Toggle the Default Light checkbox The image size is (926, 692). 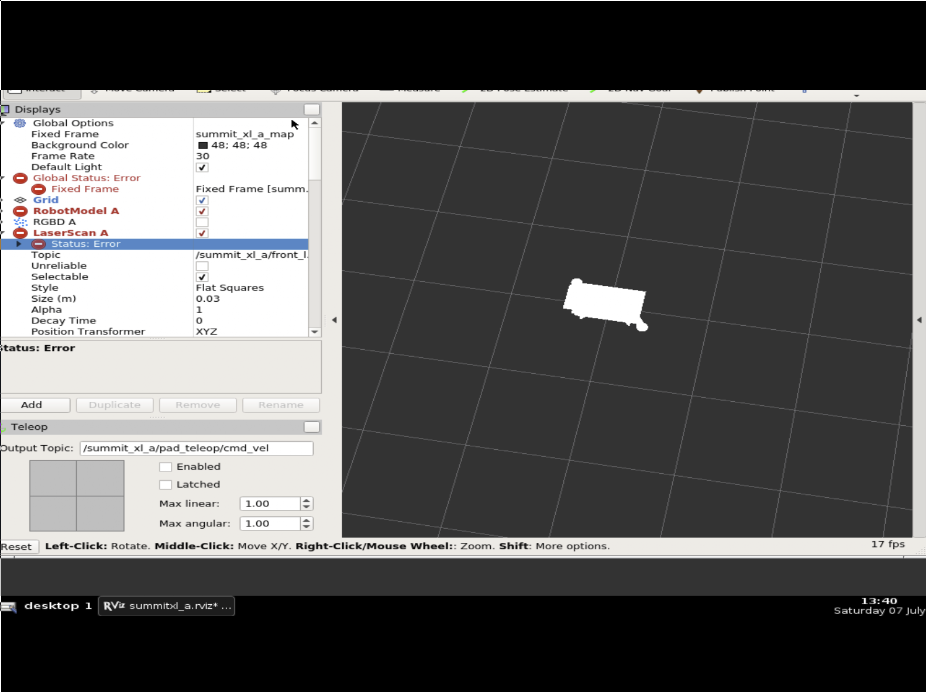[202, 167]
